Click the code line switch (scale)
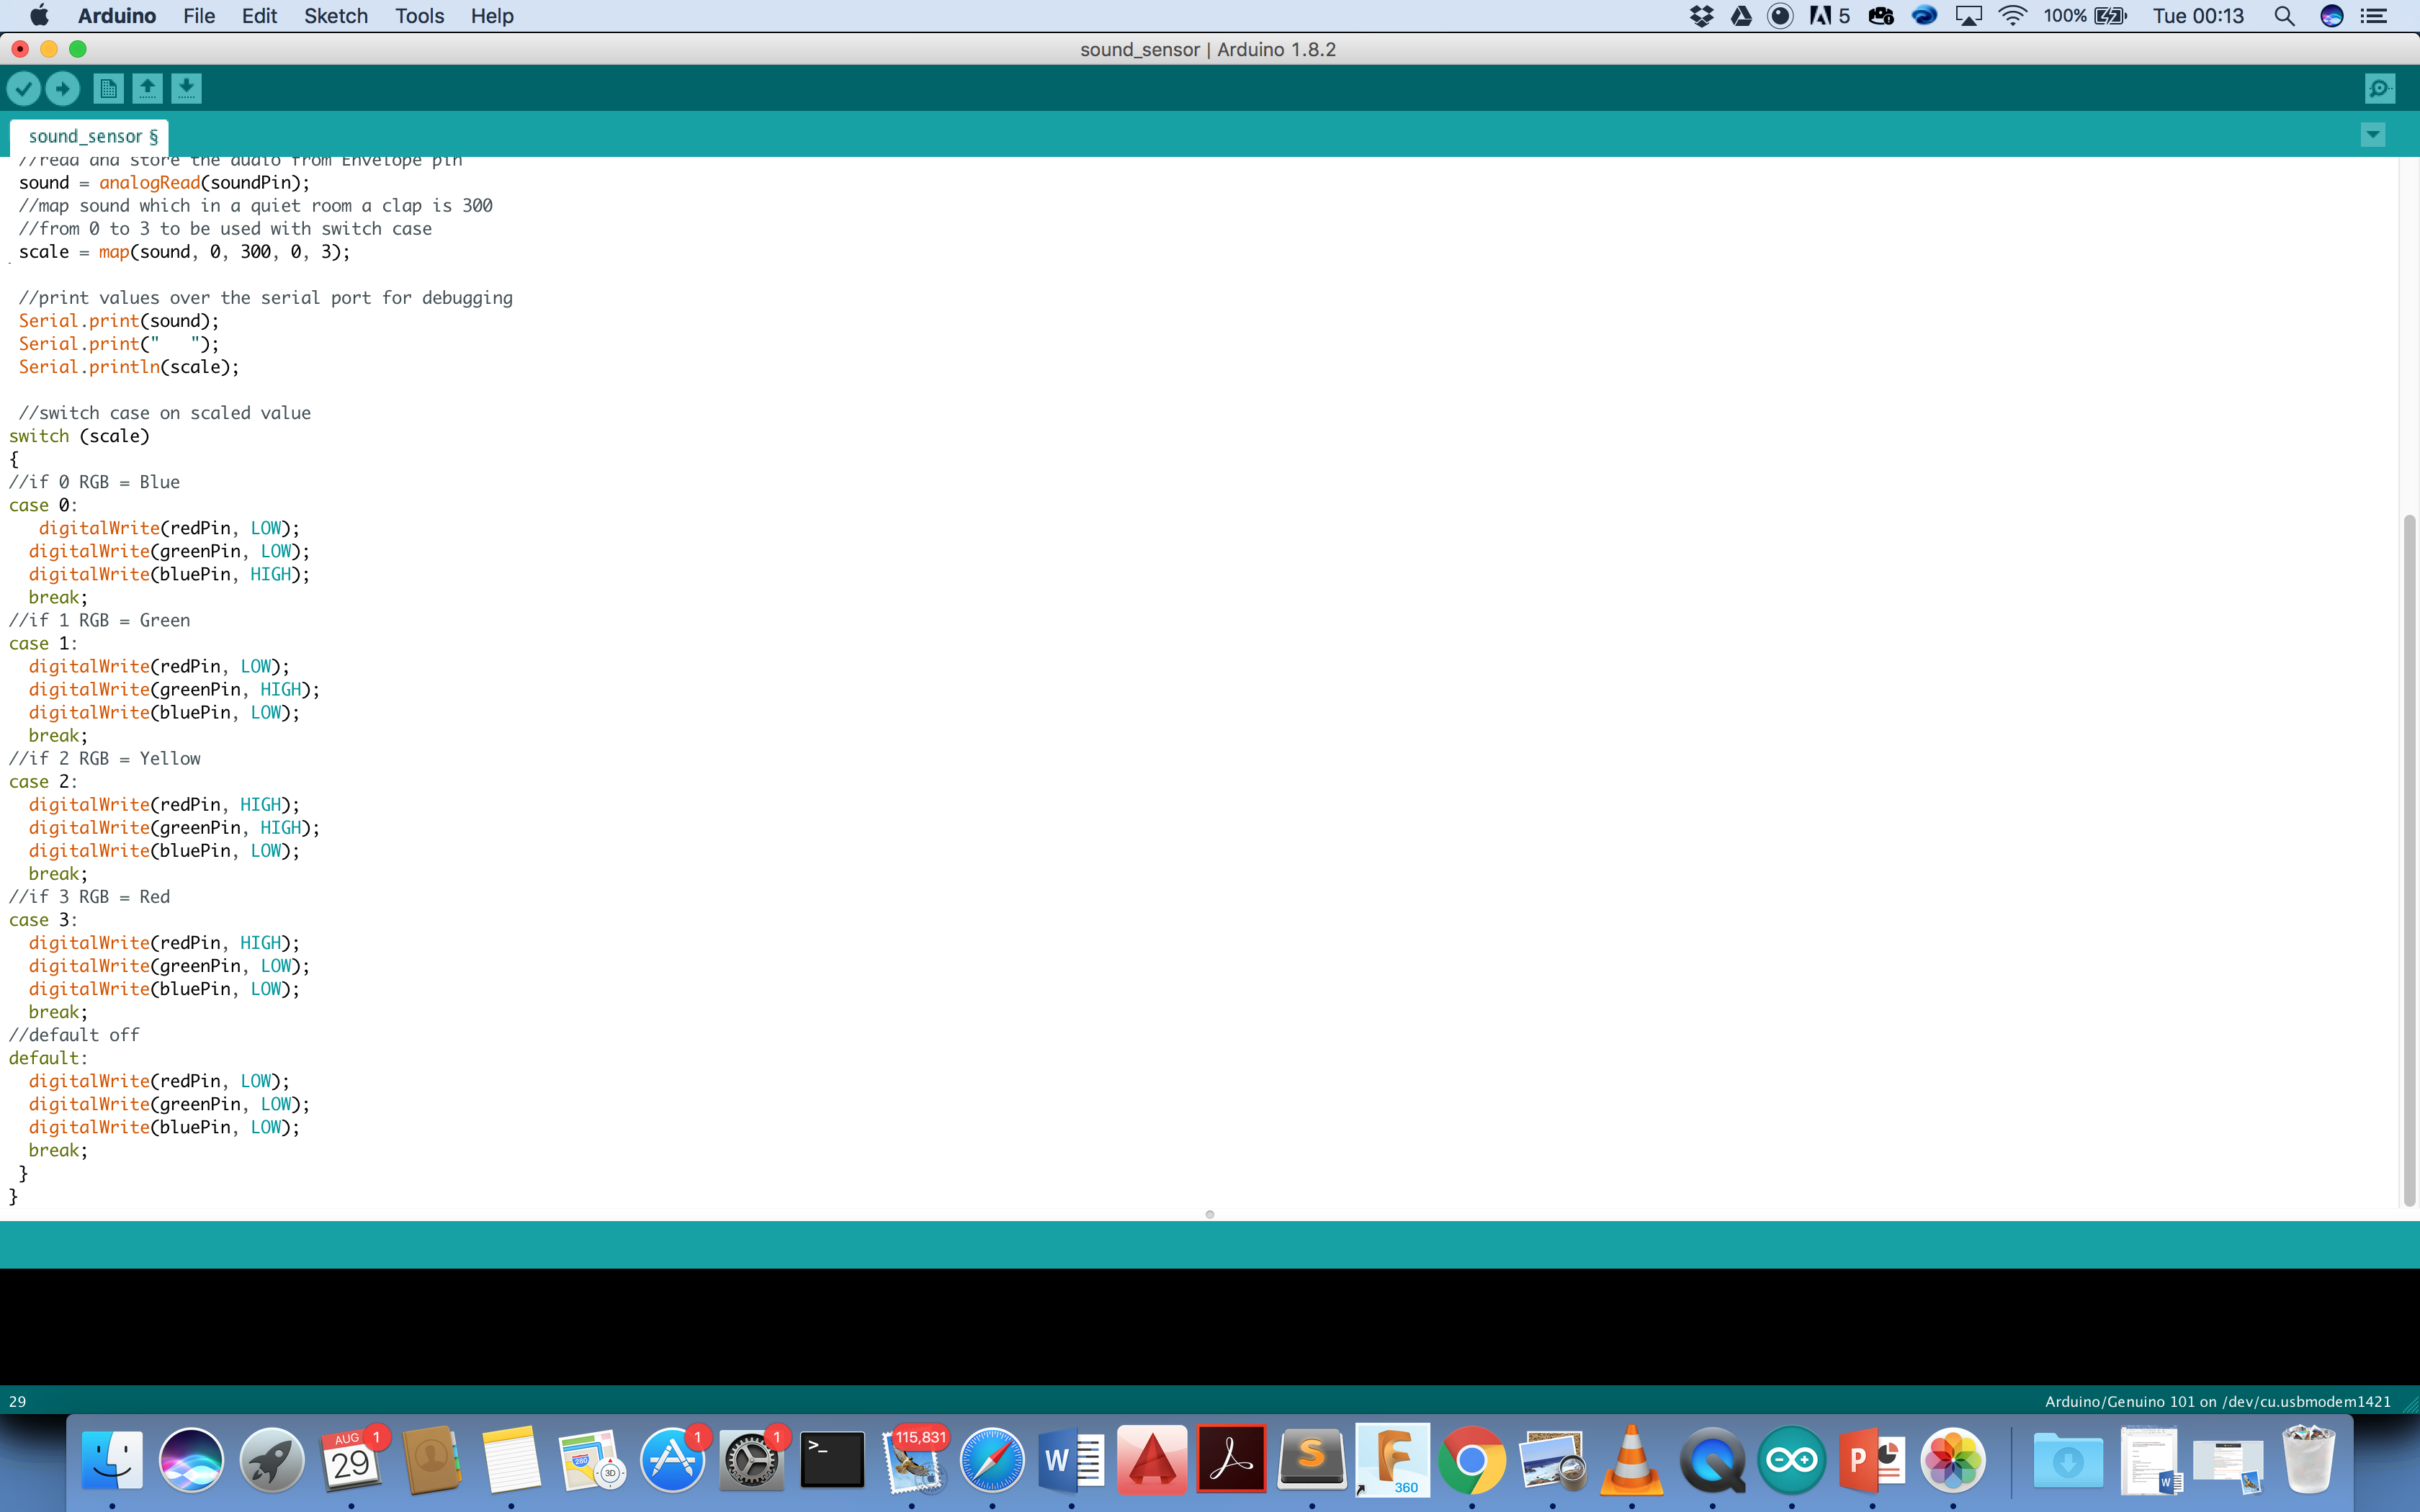This screenshot has height=1512, width=2420. 79,436
